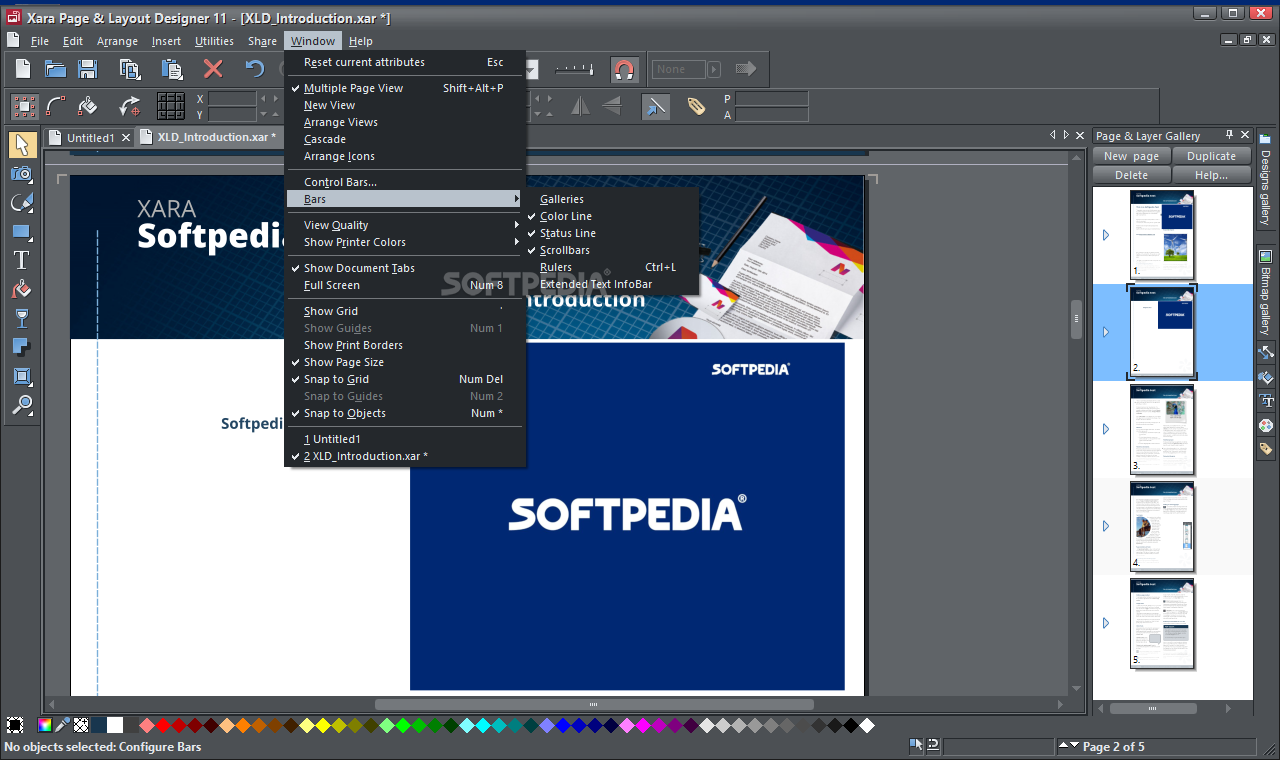The width and height of the screenshot is (1280, 760).
Task: Click the Save floppy disk icon
Action: [x=87, y=69]
